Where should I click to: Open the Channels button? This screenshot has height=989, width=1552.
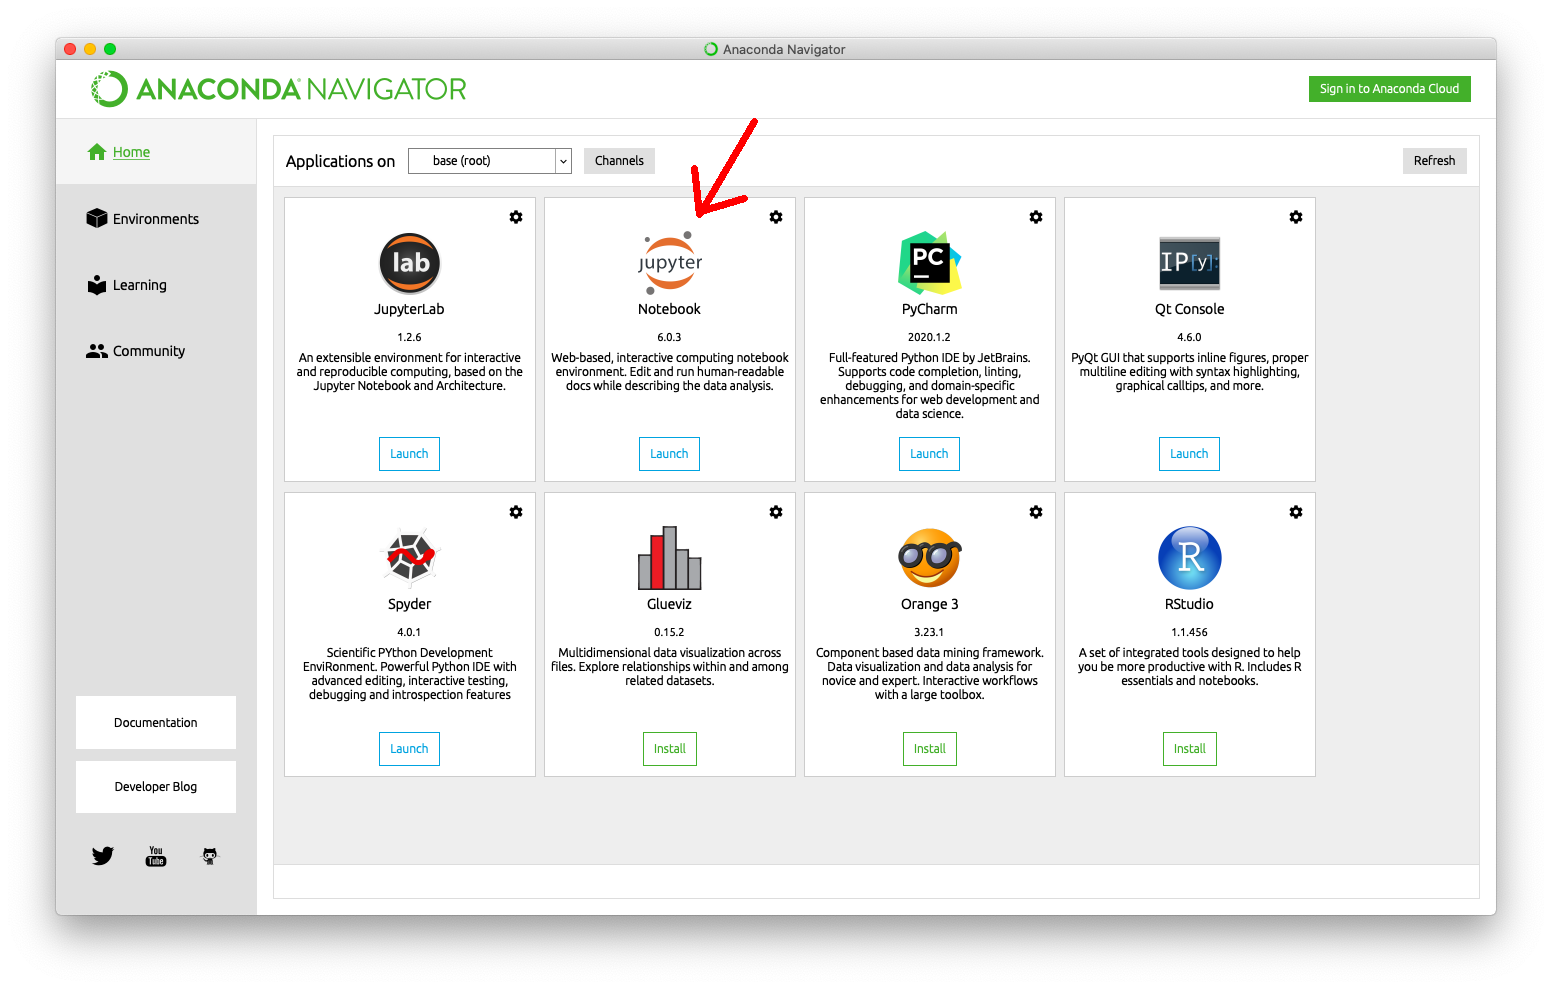click(x=619, y=161)
